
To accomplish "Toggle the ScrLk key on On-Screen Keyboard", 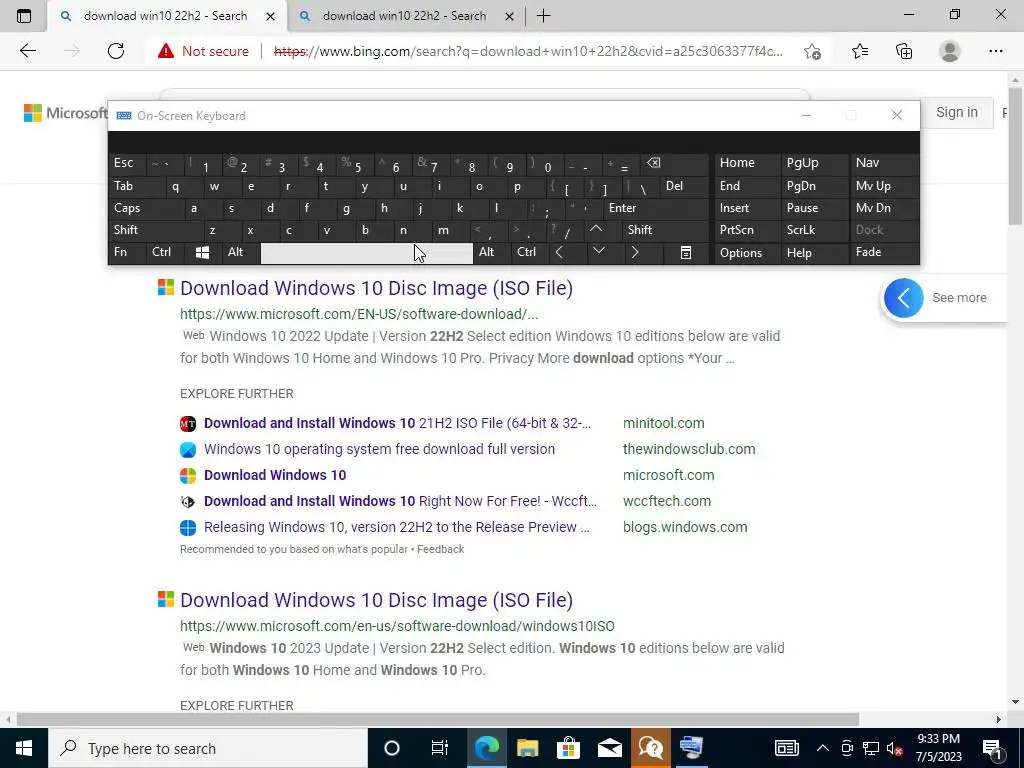I will (814, 230).
